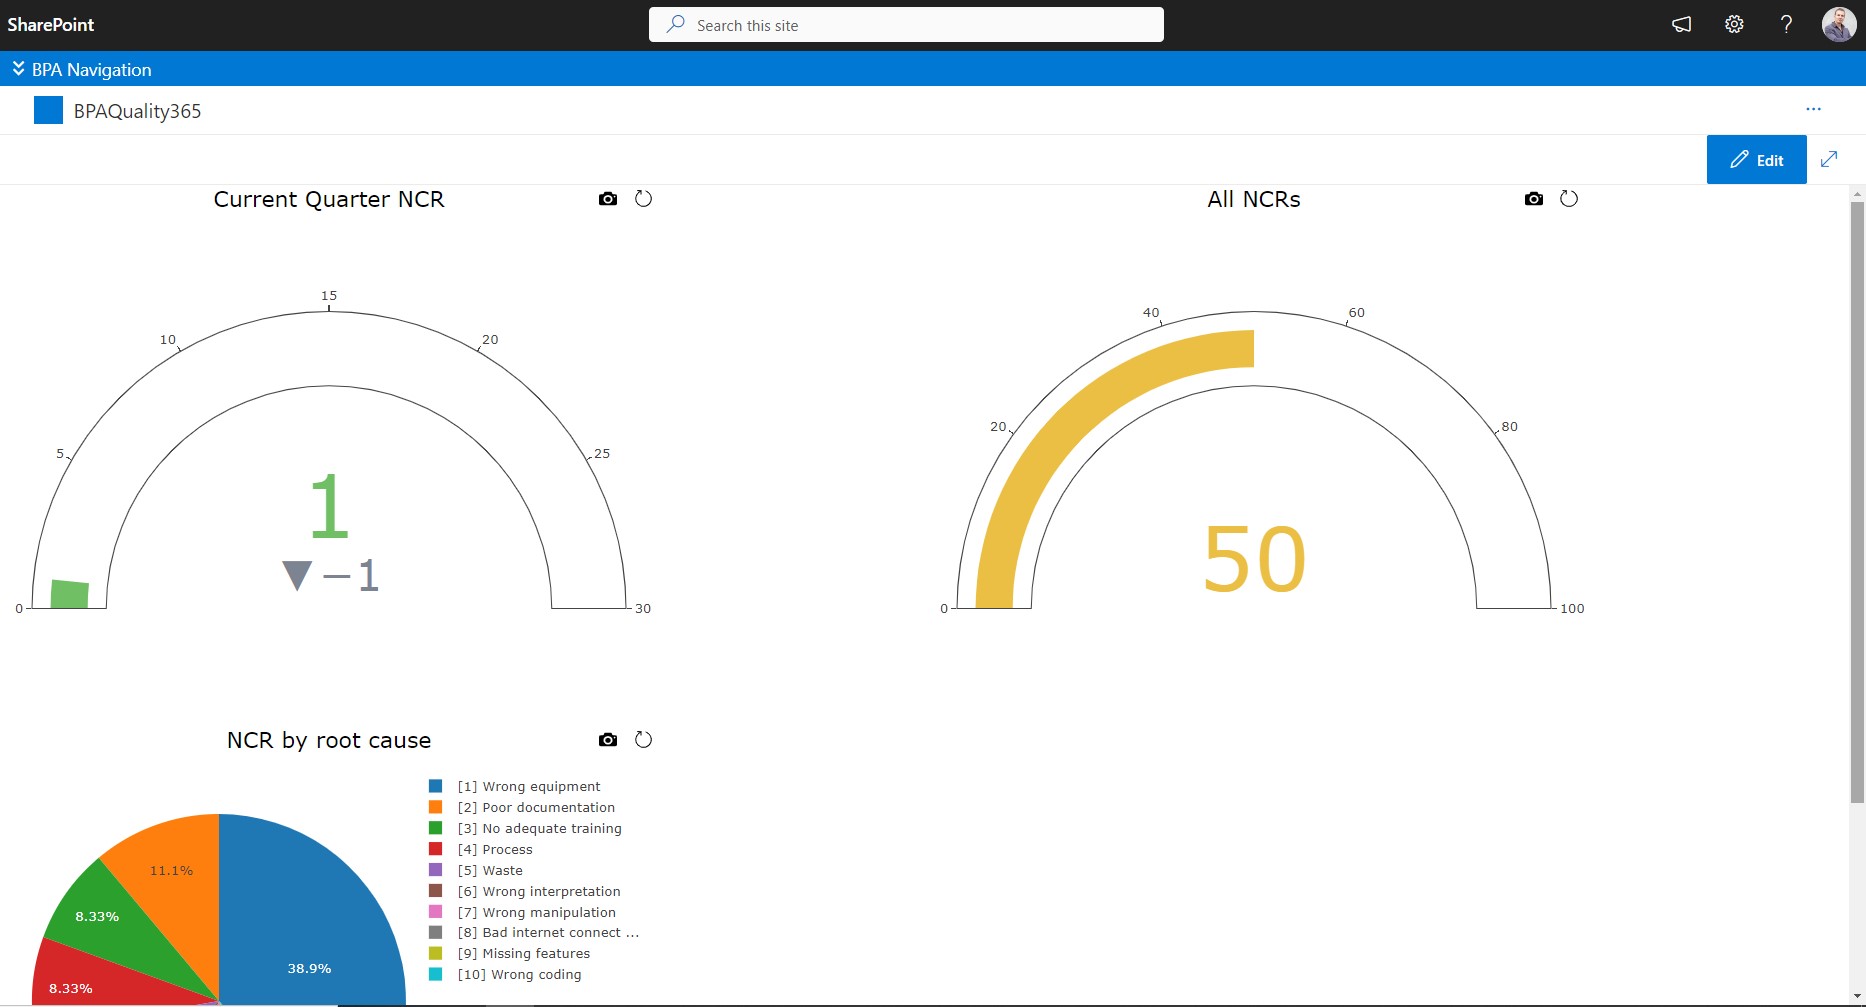
Task: Click the All NCRs chart title
Action: [x=1254, y=199]
